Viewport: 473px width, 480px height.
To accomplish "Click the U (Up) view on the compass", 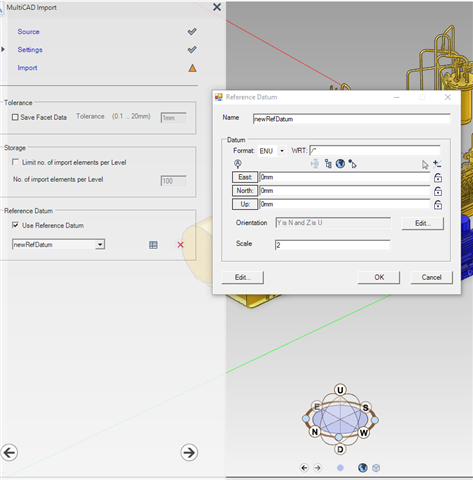I will tap(340, 390).
